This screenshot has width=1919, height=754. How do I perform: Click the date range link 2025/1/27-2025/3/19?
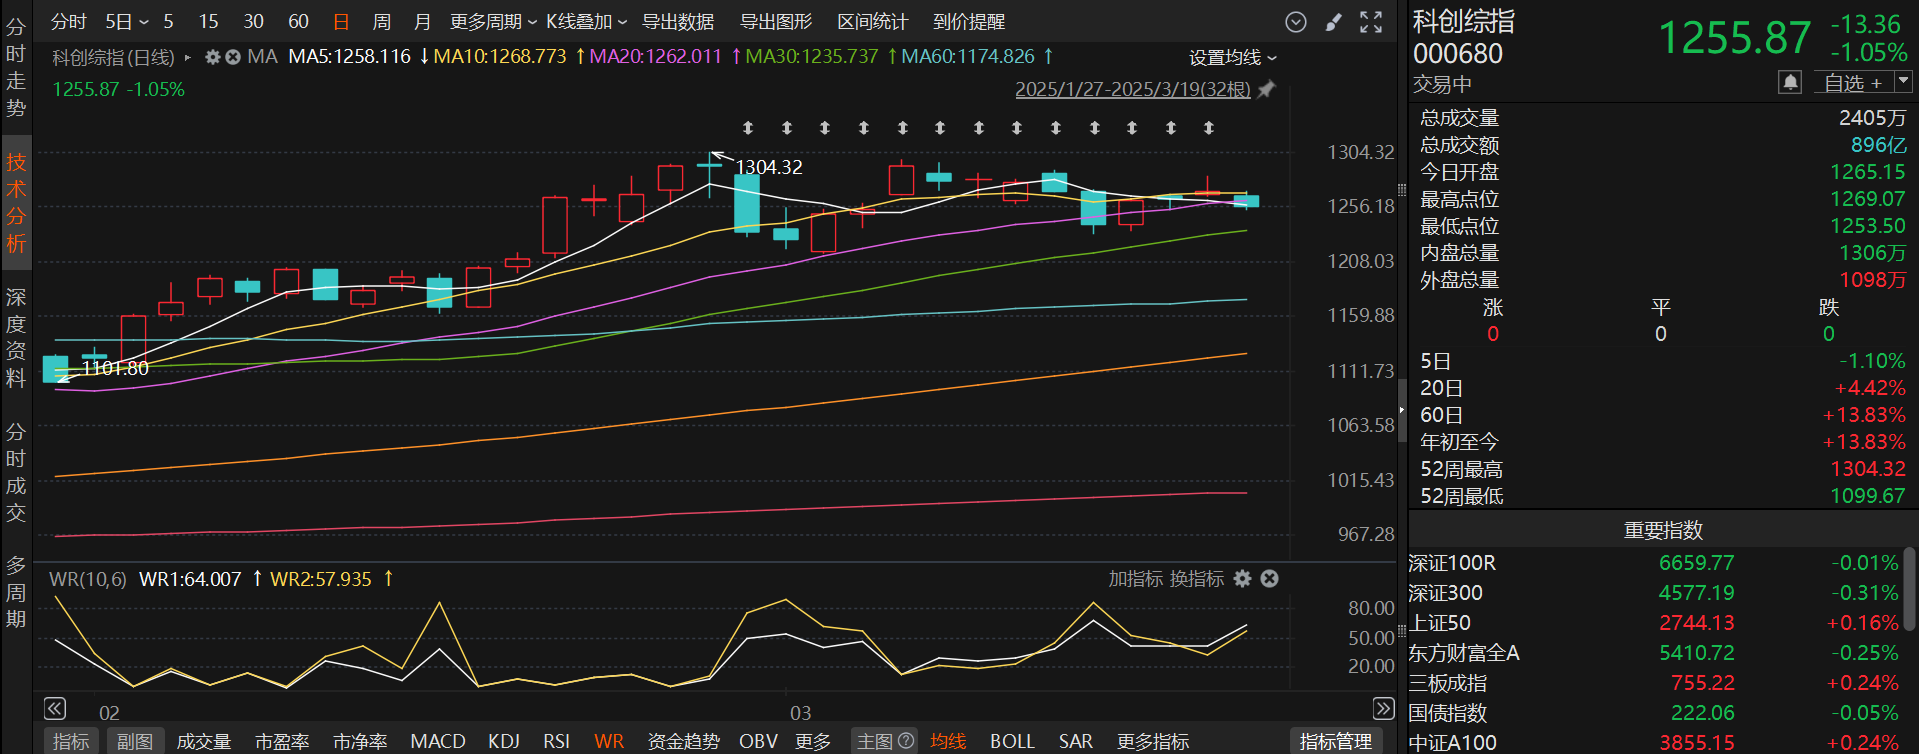pyautogui.click(x=1133, y=89)
